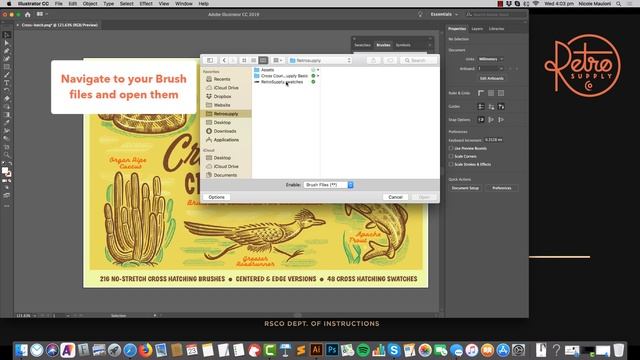
Task: Enable Scale Strokes & Effects checkbox
Action: [x=451, y=164]
